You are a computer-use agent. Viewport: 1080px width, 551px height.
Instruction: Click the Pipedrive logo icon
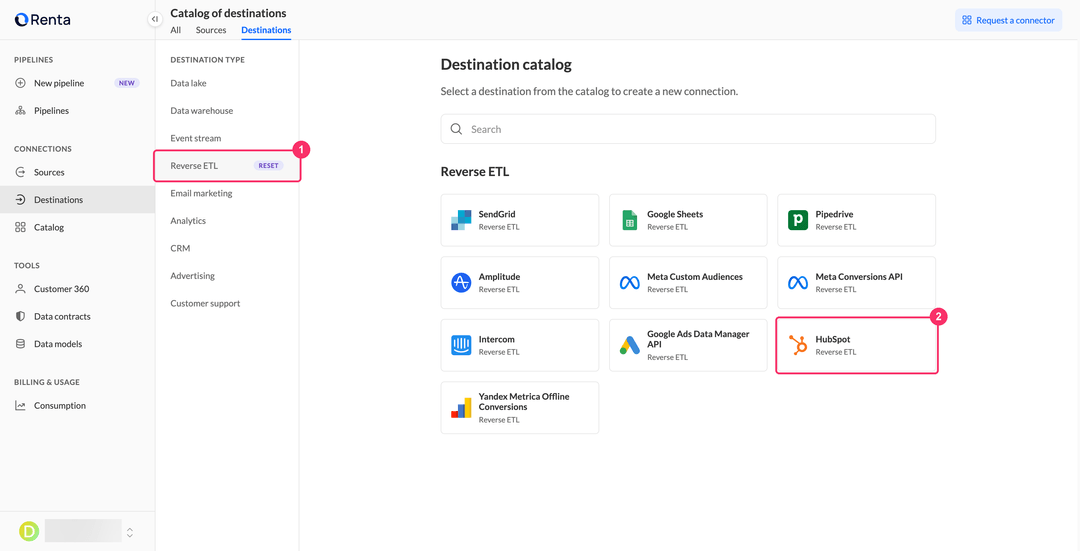click(x=798, y=220)
